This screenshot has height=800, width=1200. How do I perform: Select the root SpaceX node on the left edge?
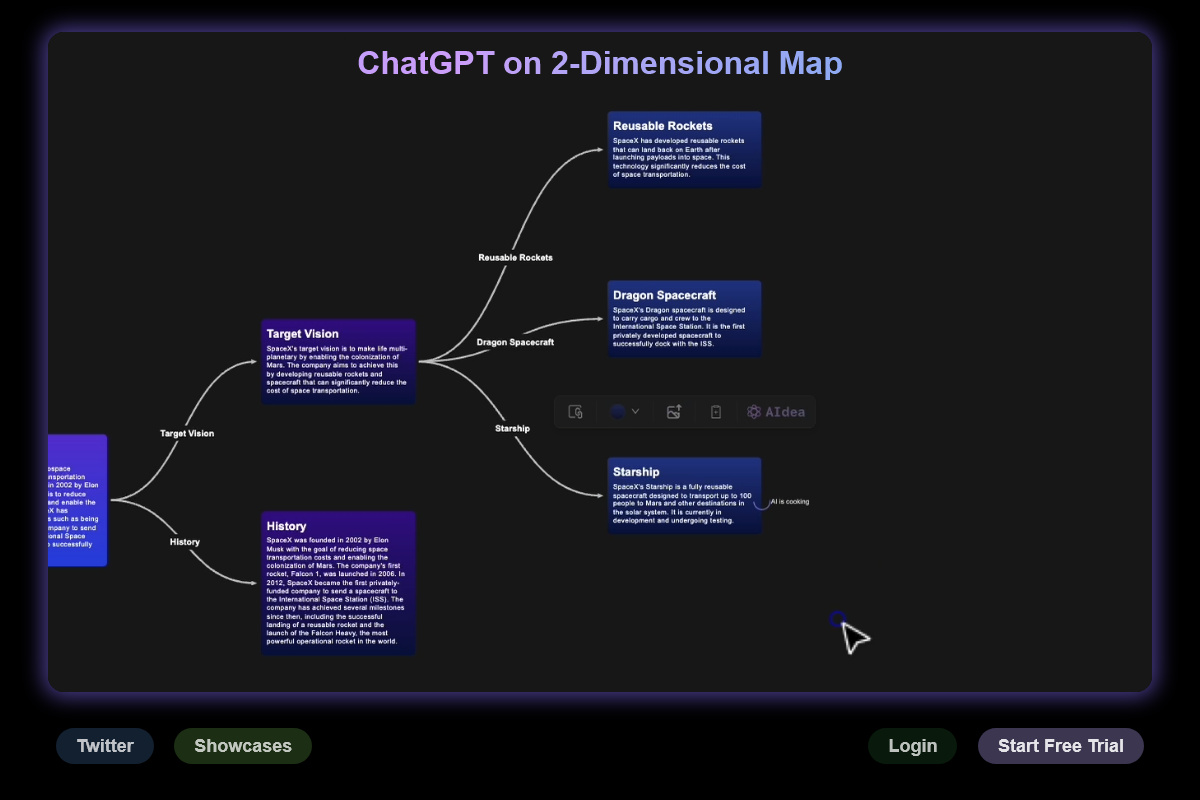pyautogui.click(x=75, y=500)
